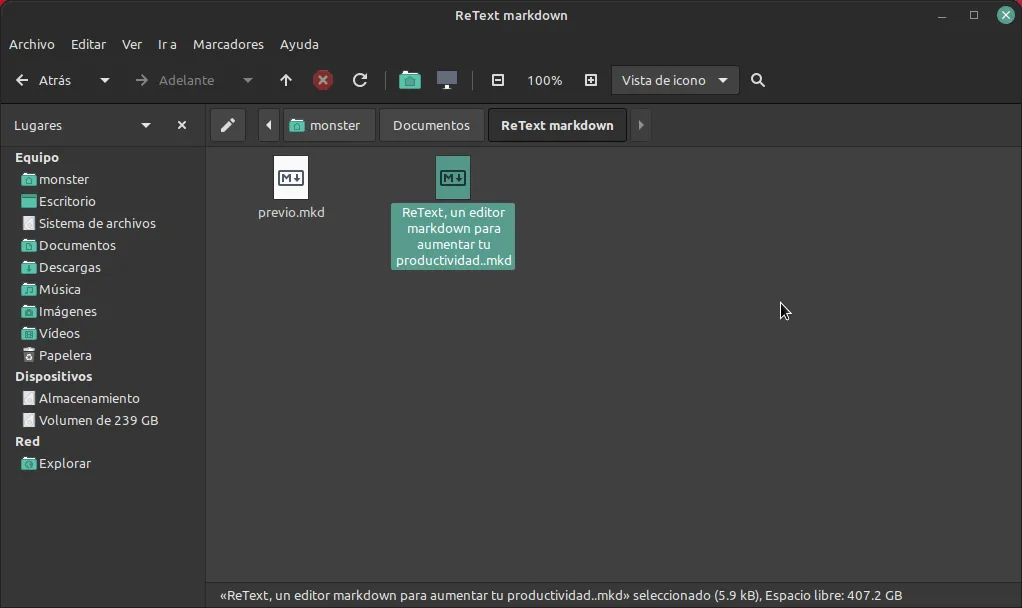Screen dimensions: 1022x608
Task: Select the previo.mkd file icon
Action: [x=291, y=177]
